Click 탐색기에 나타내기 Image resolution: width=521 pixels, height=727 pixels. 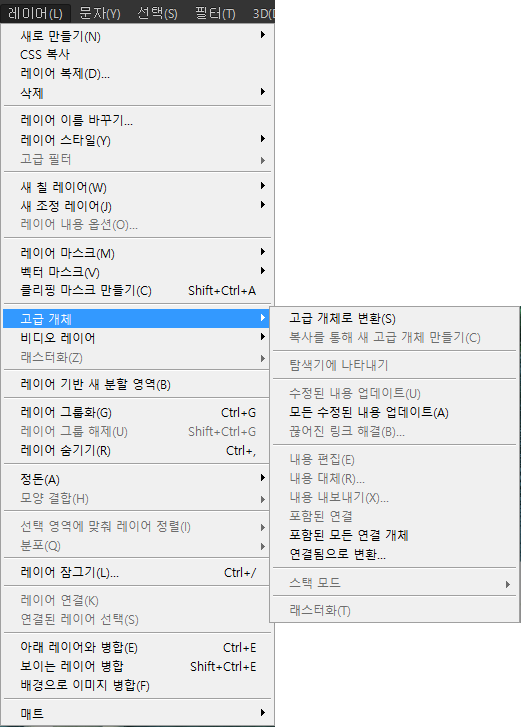pos(394,365)
